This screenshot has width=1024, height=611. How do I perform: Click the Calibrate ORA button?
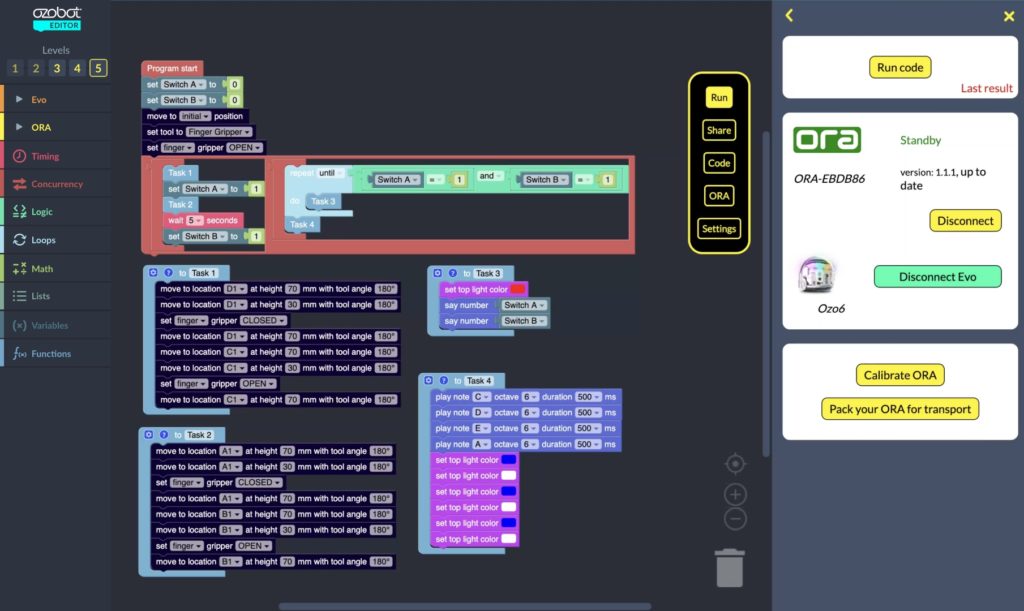click(x=900, y=375)
